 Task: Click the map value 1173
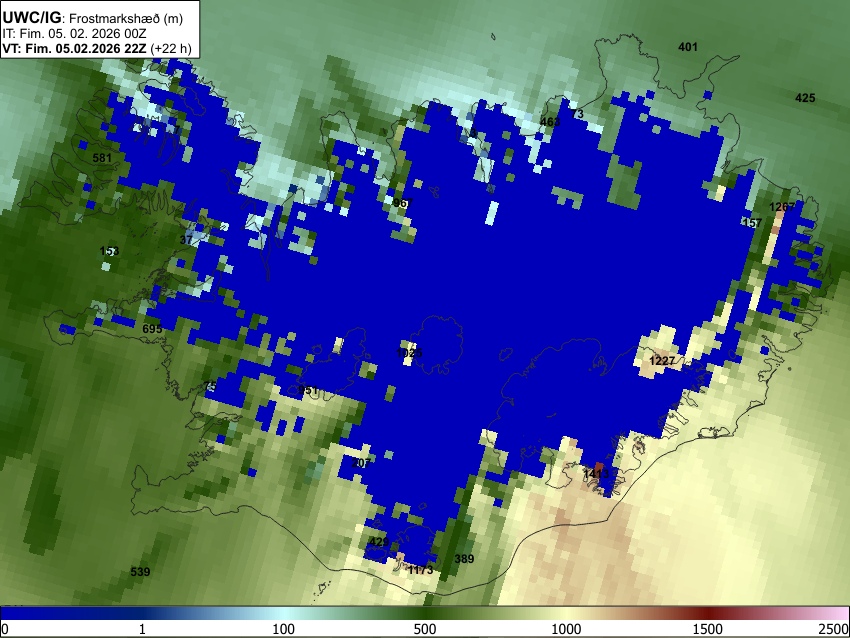[421, 570]
